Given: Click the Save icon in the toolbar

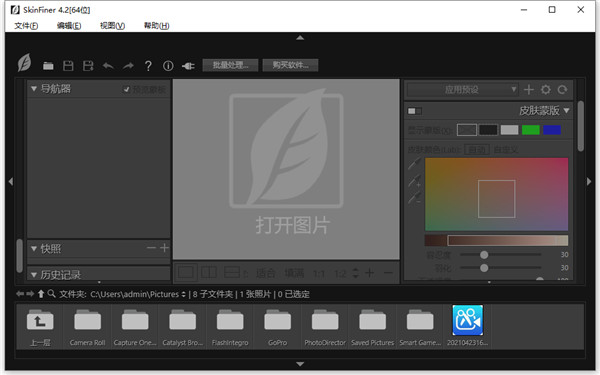Looking at the screenshot, I should tap(68, 66).
